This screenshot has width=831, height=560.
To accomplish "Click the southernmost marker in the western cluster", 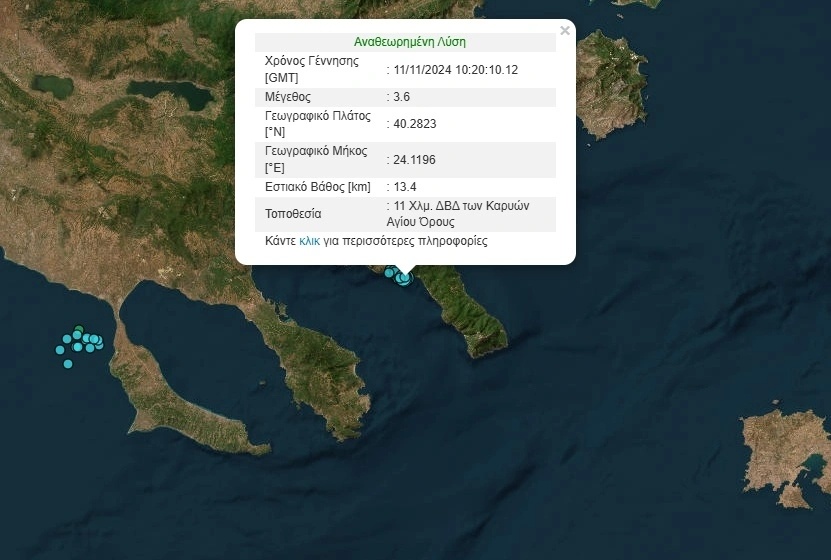I will 68,363.
